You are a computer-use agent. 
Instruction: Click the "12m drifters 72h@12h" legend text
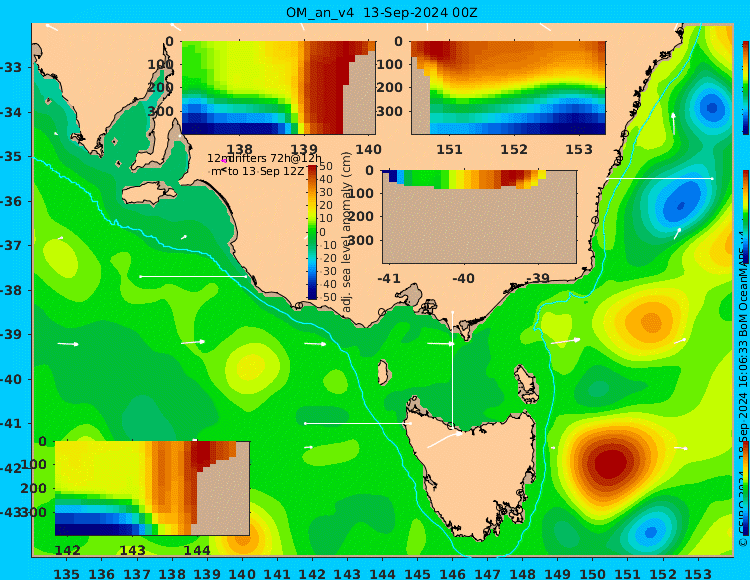pos(265,158)
